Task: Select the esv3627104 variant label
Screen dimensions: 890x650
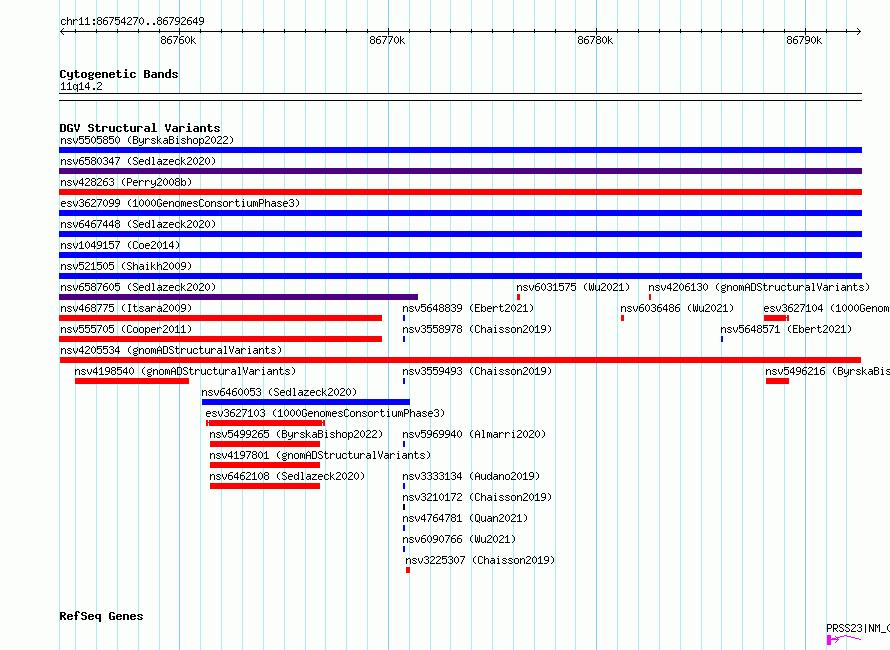Action: 826,308
